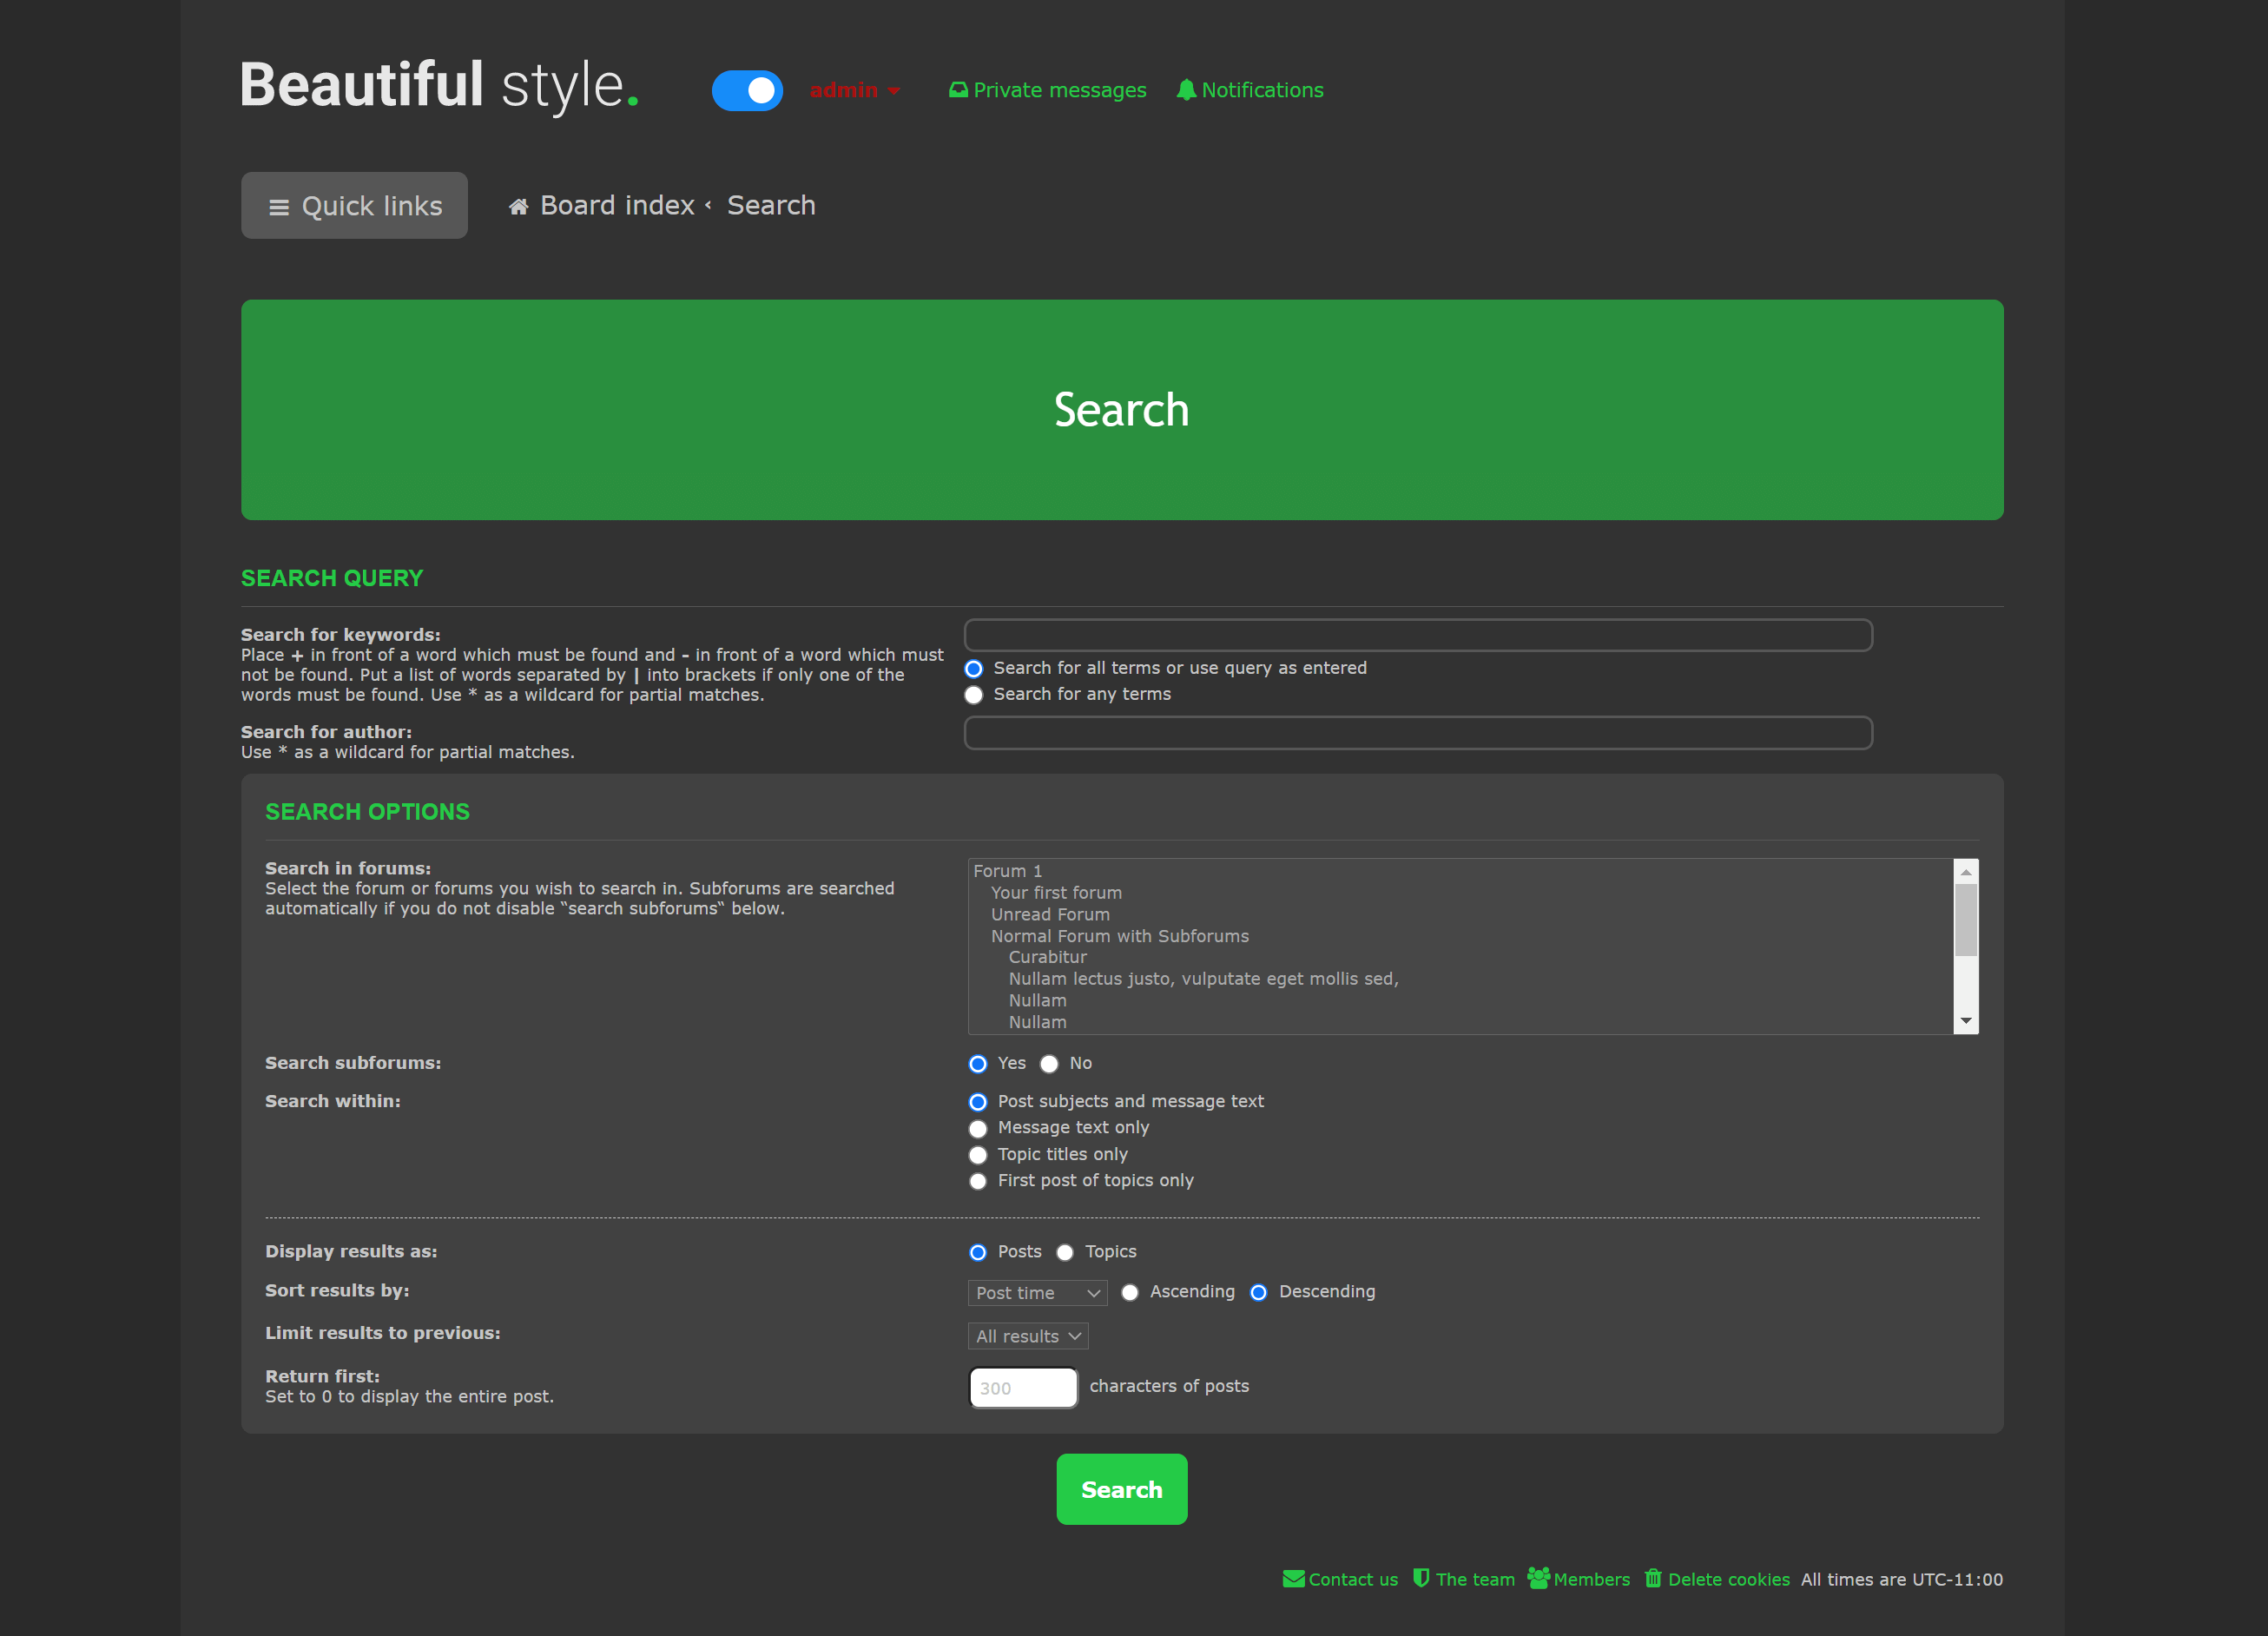Select 'Post subjects and message text'

pyautogui.click(x=978, y=1102)
